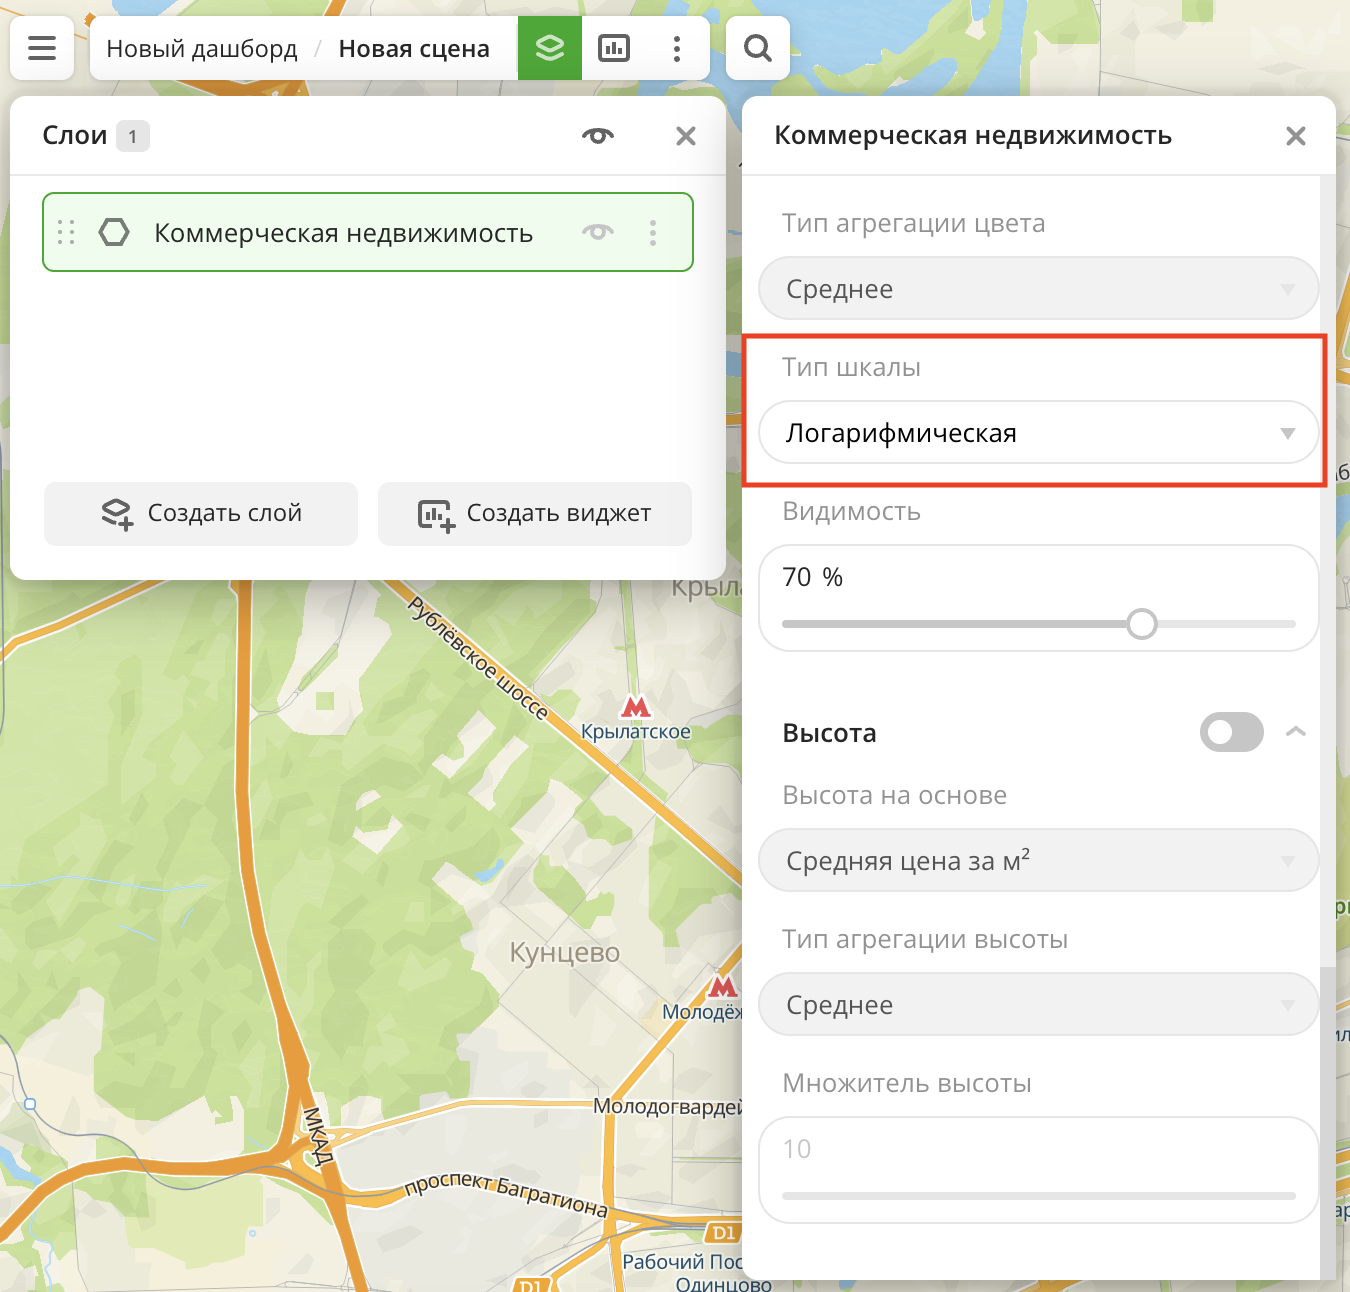Hide the Коммерческая недвижимость layer
Viewport: 1350px width, 1292px height.
pos(598,233)
